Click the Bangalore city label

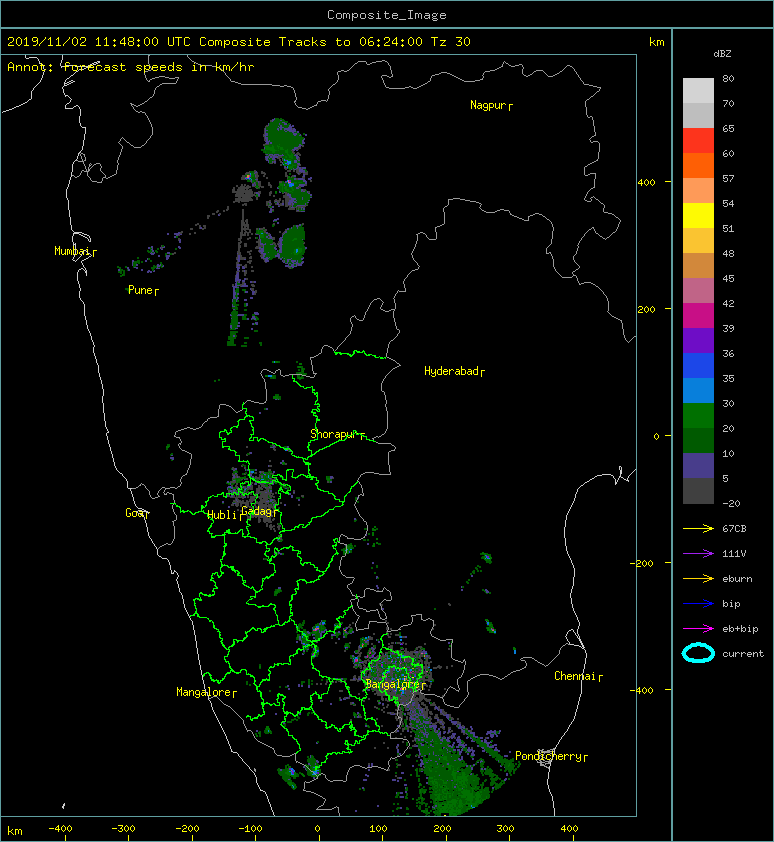(x=392, y=684)
